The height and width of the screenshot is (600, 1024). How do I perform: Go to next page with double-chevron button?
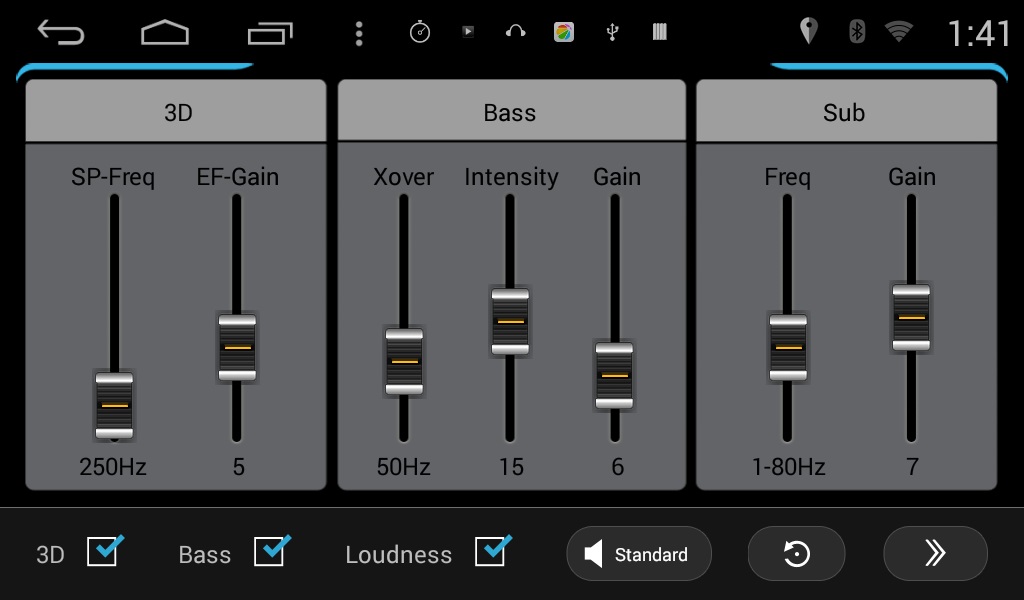coord(935,554)
